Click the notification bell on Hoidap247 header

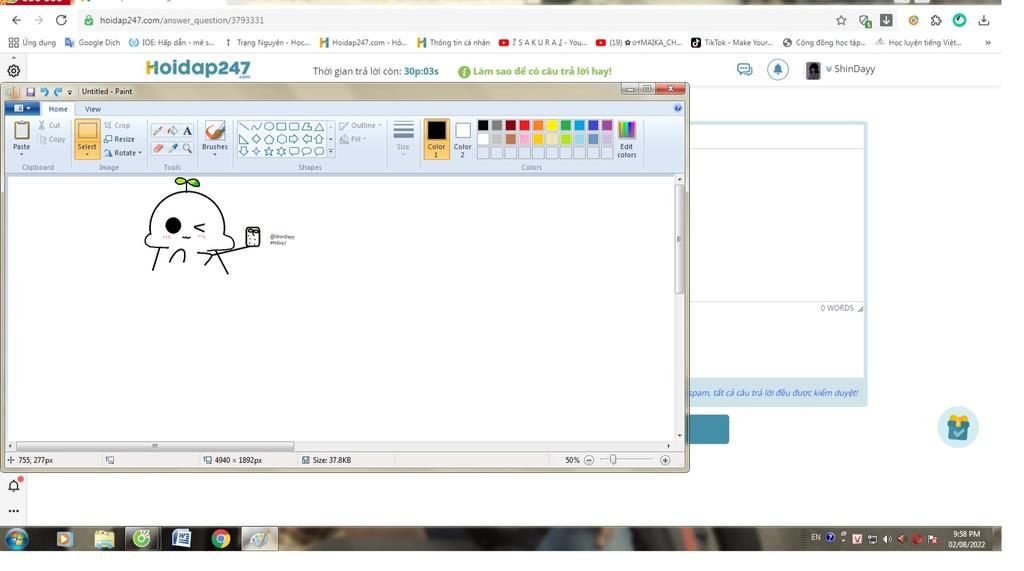pyautogui.click(x=778, y=69)
